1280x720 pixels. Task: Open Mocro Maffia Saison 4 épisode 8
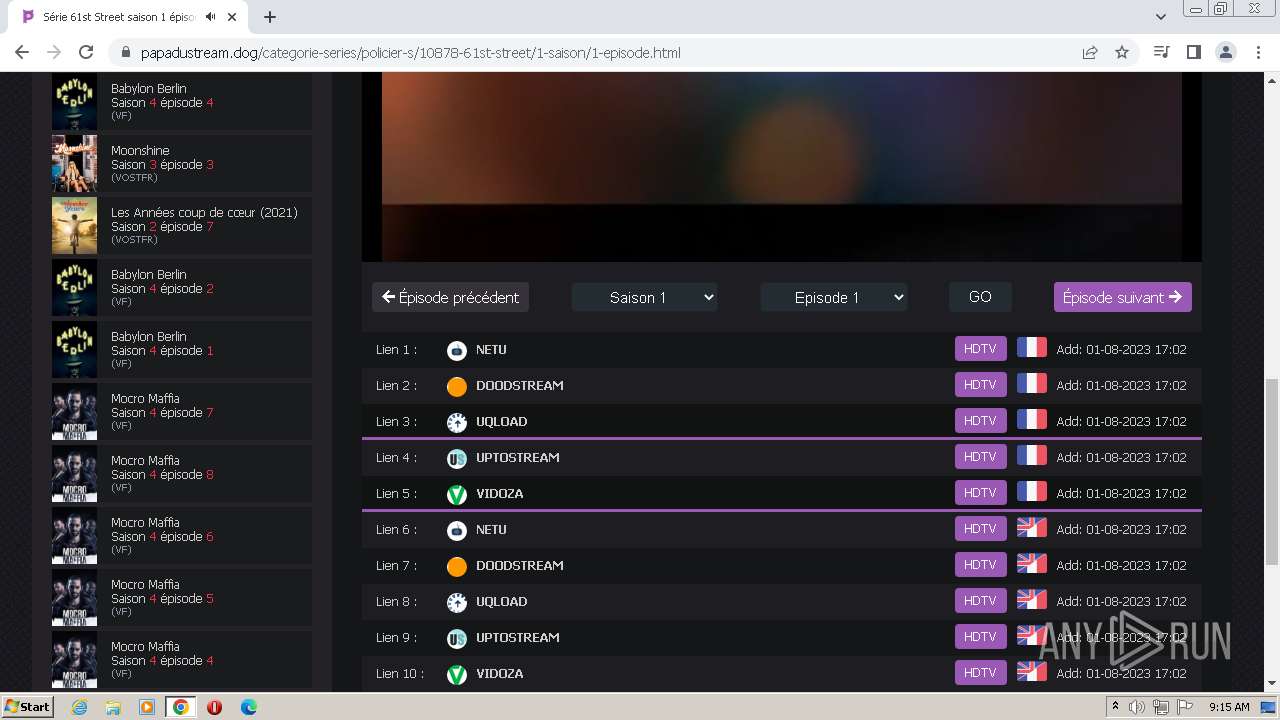[182, 473]
